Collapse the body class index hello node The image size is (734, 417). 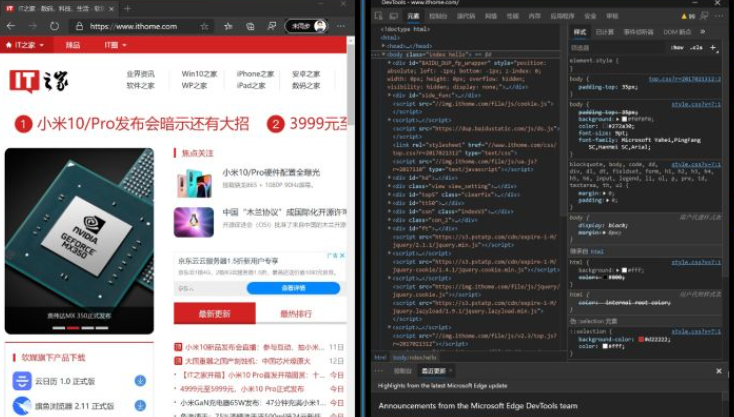pyautogui.click(x=384, y=54)
